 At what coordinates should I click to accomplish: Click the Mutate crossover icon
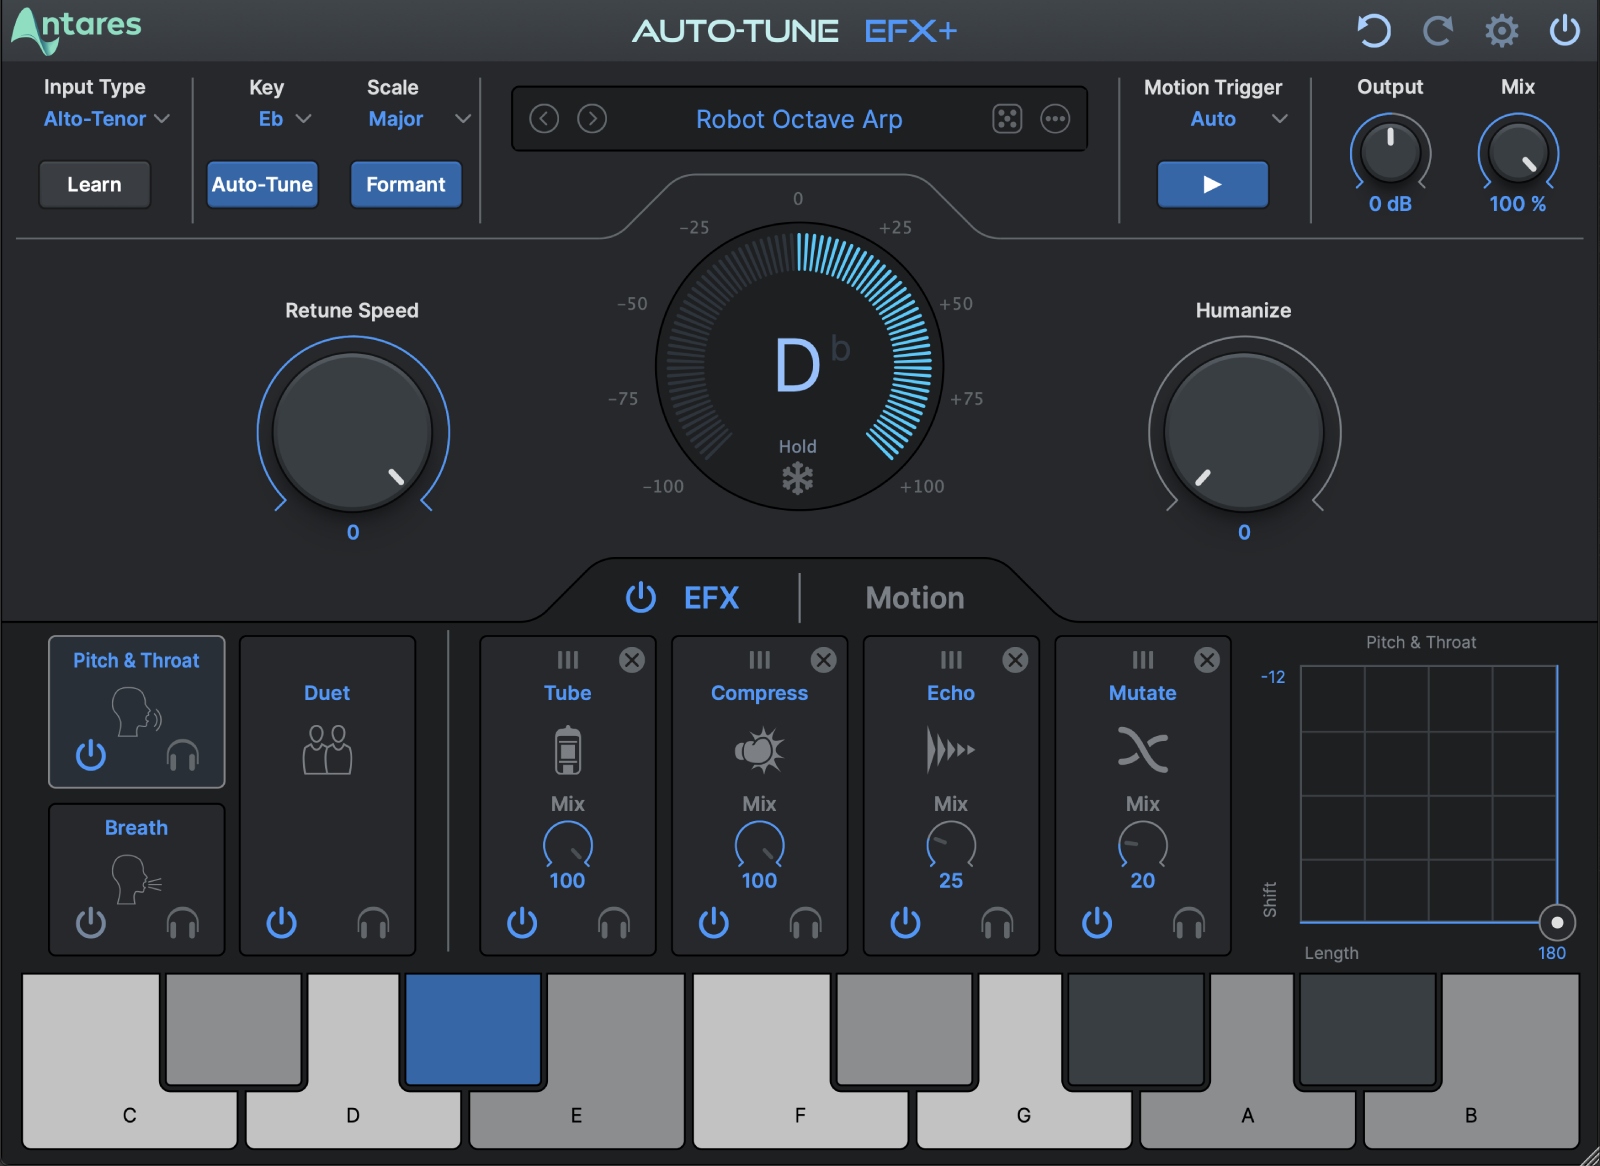(1141, 748)
